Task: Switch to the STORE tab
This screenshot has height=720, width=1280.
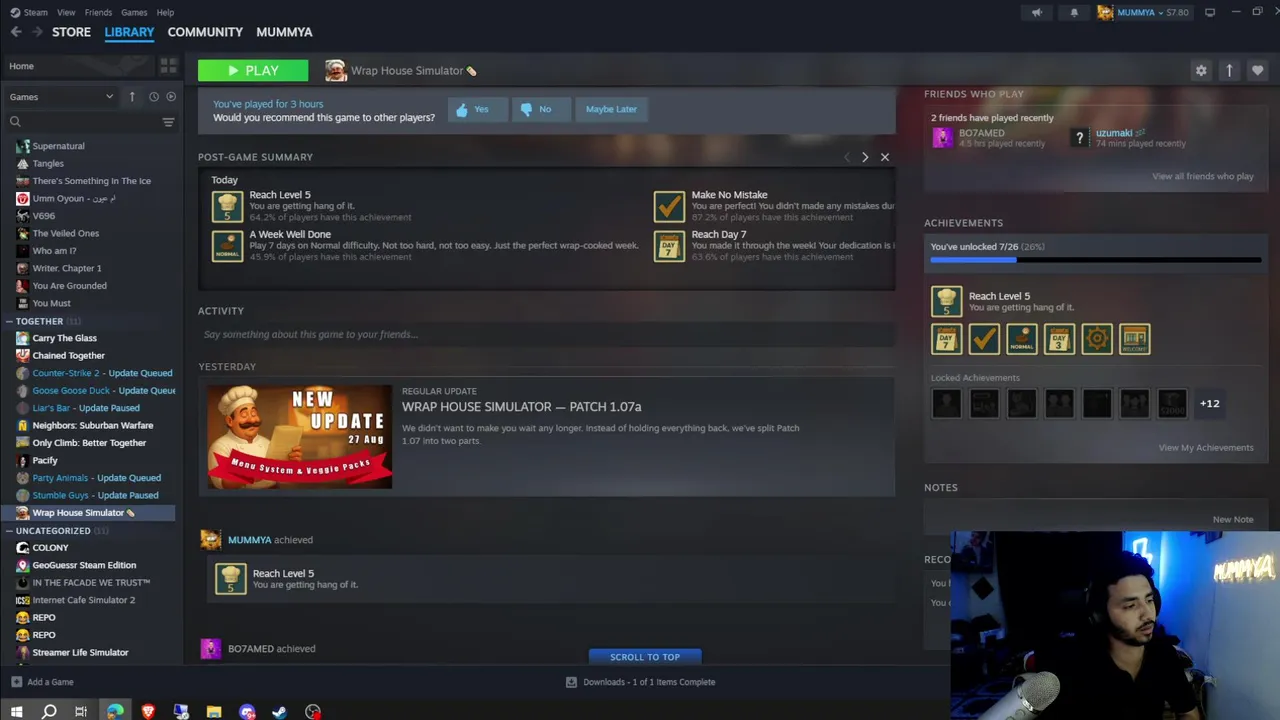Action: pos(71,32)
